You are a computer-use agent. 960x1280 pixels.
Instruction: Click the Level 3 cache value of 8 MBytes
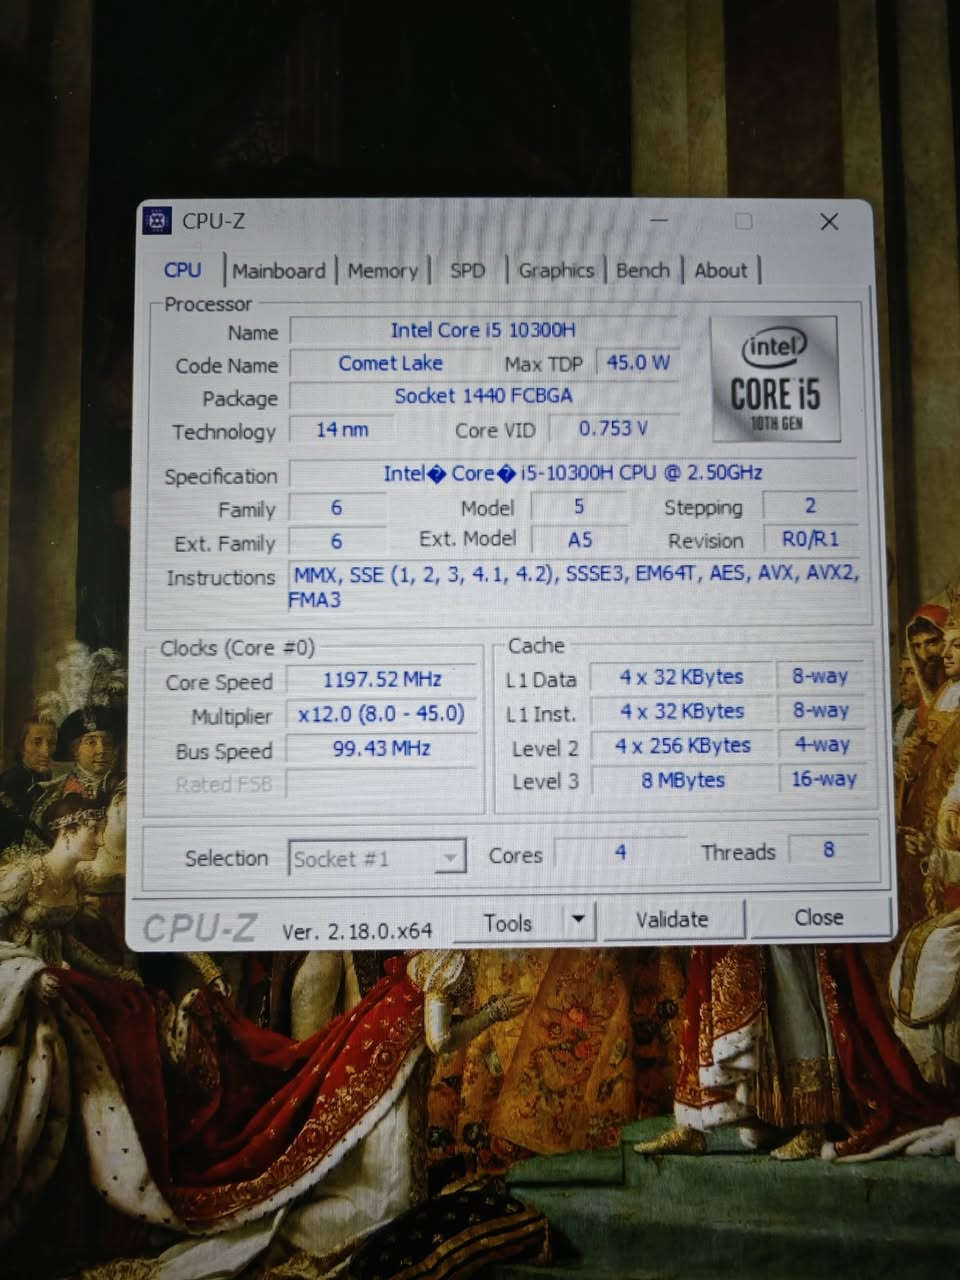coord(682,780)
